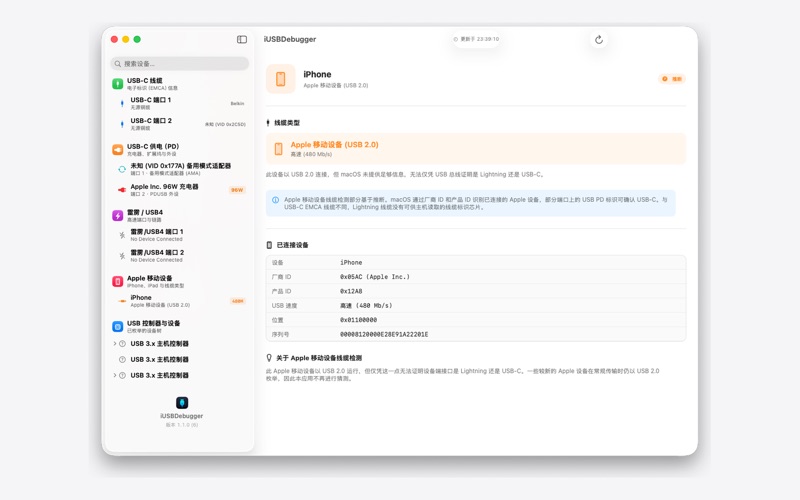Toggle the sidebar with the panel icon
The height and width of the screenshot is (500, 800).
pyautogui.click(x=242, y=39)
